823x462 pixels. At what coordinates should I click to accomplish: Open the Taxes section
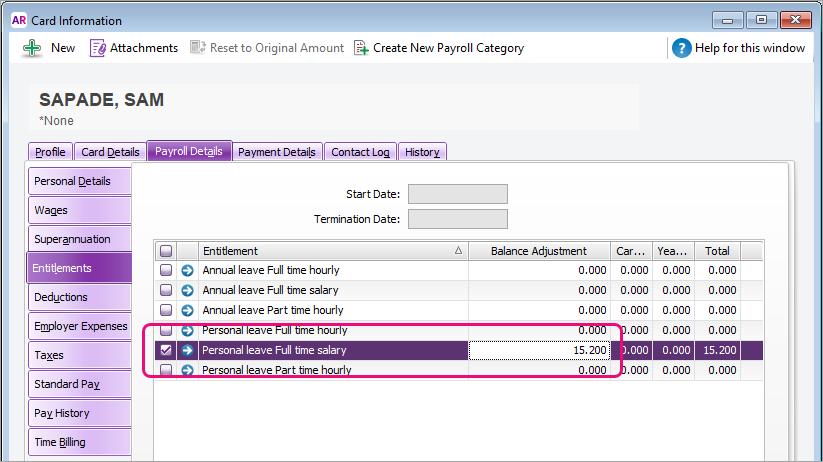(80, 355)
